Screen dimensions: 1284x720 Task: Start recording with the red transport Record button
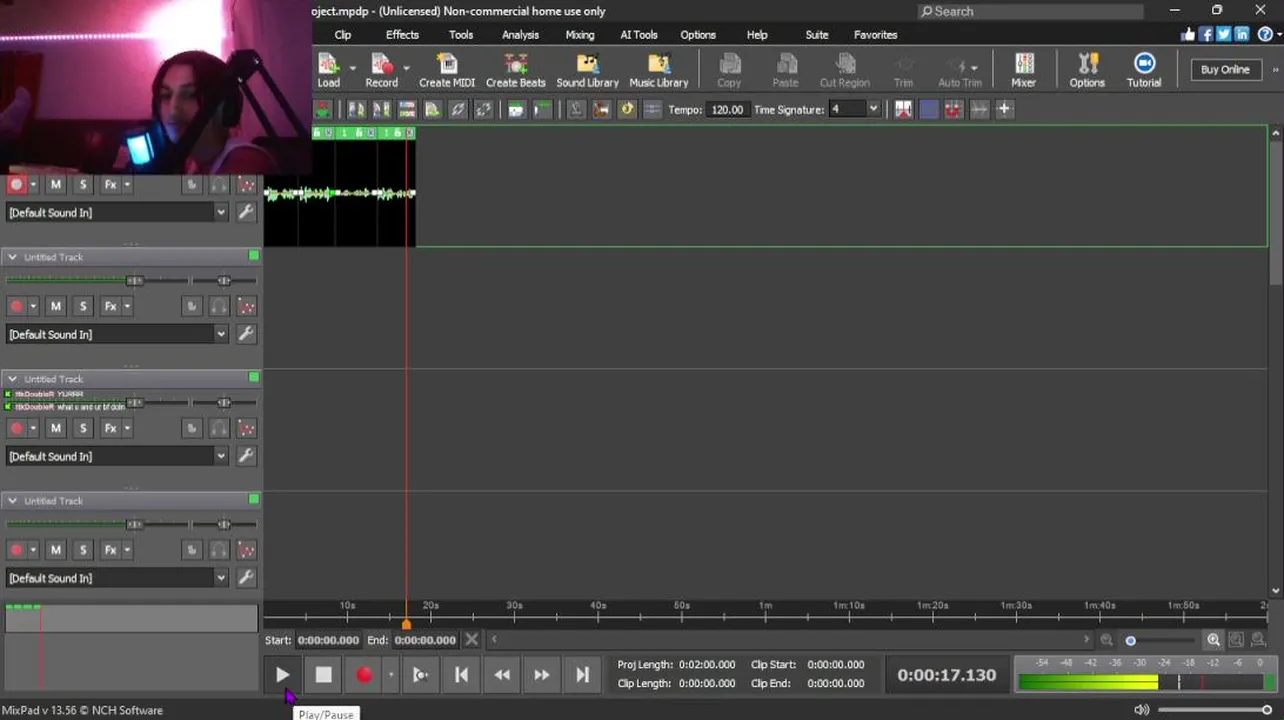click(x=364, y=675)
